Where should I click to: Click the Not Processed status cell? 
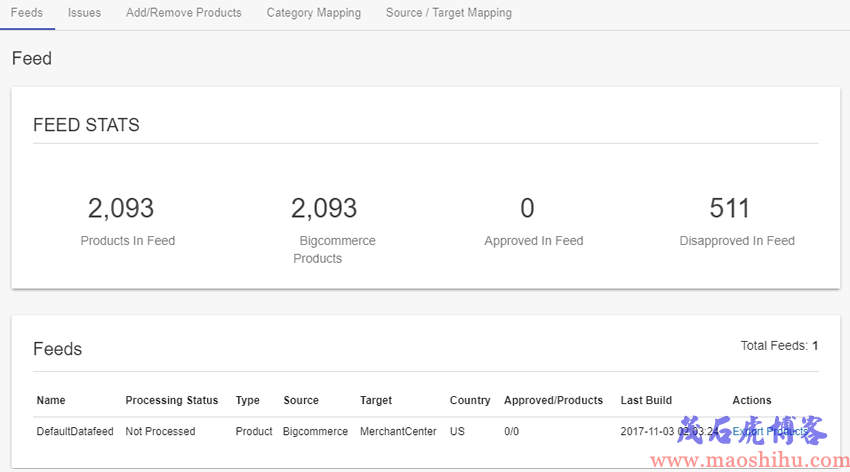tap(160, 431)
